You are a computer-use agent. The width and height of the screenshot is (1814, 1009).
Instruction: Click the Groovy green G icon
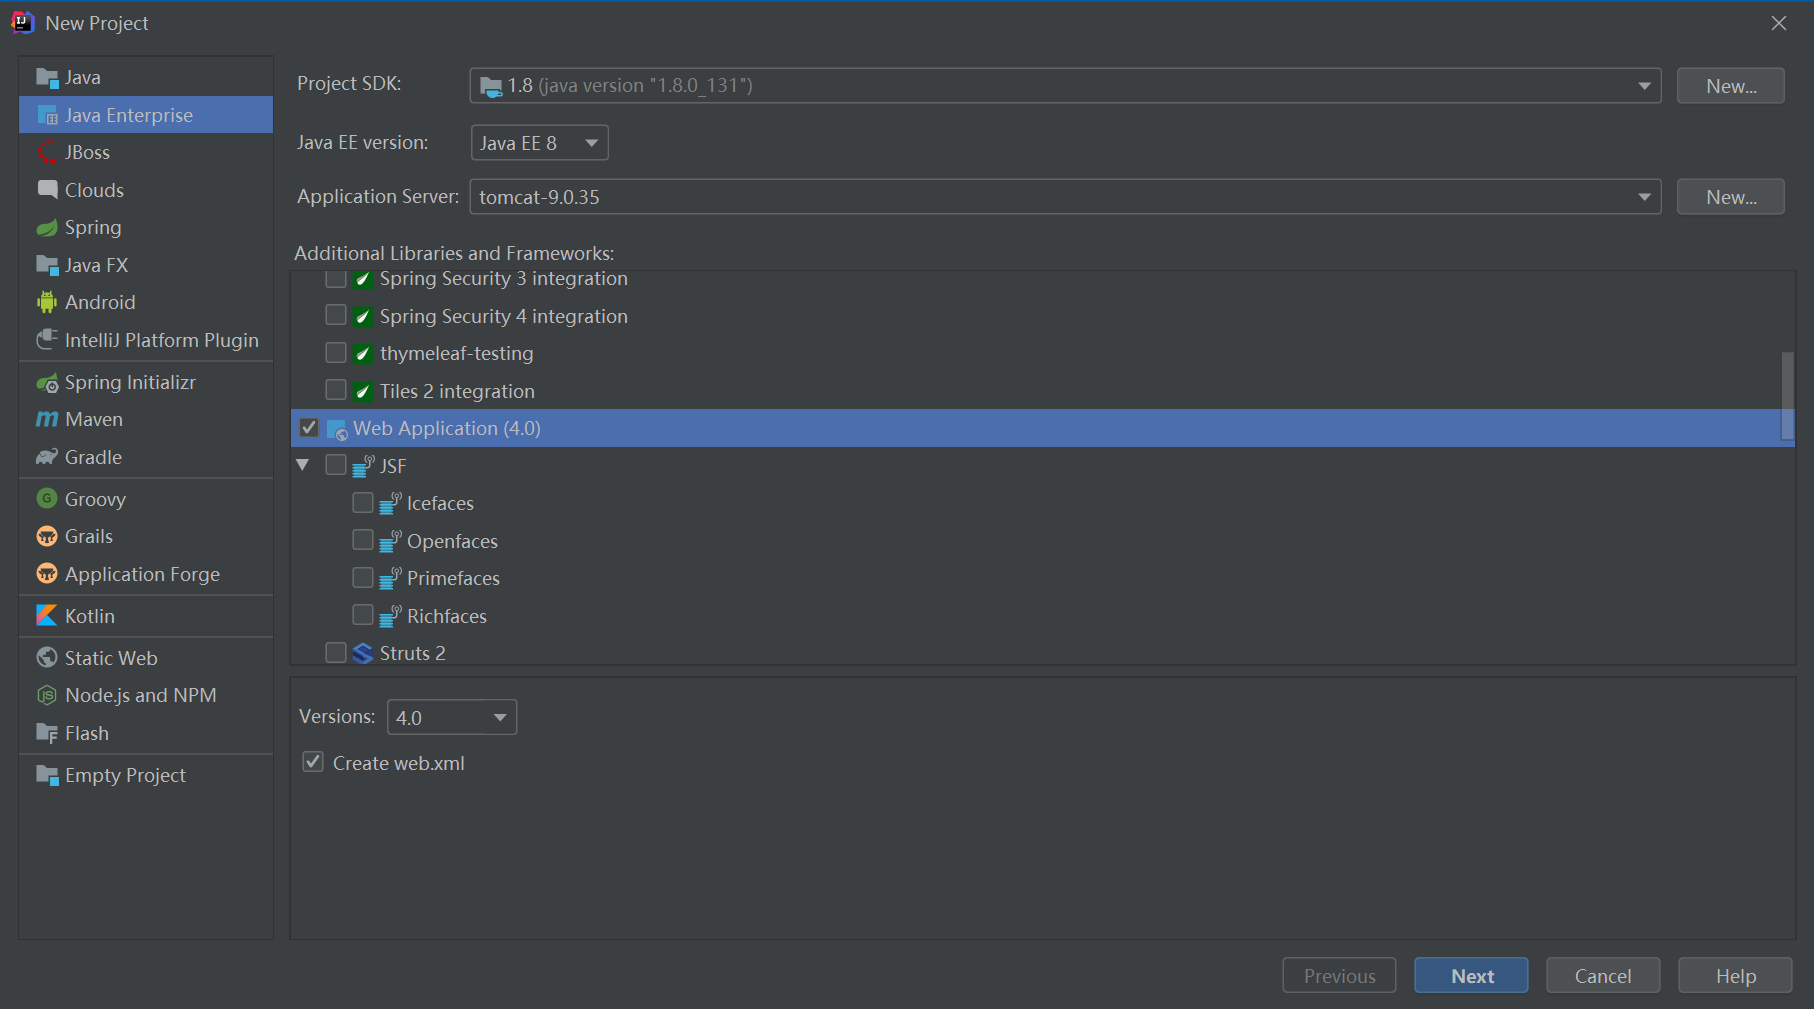click(x=47, y=498)
